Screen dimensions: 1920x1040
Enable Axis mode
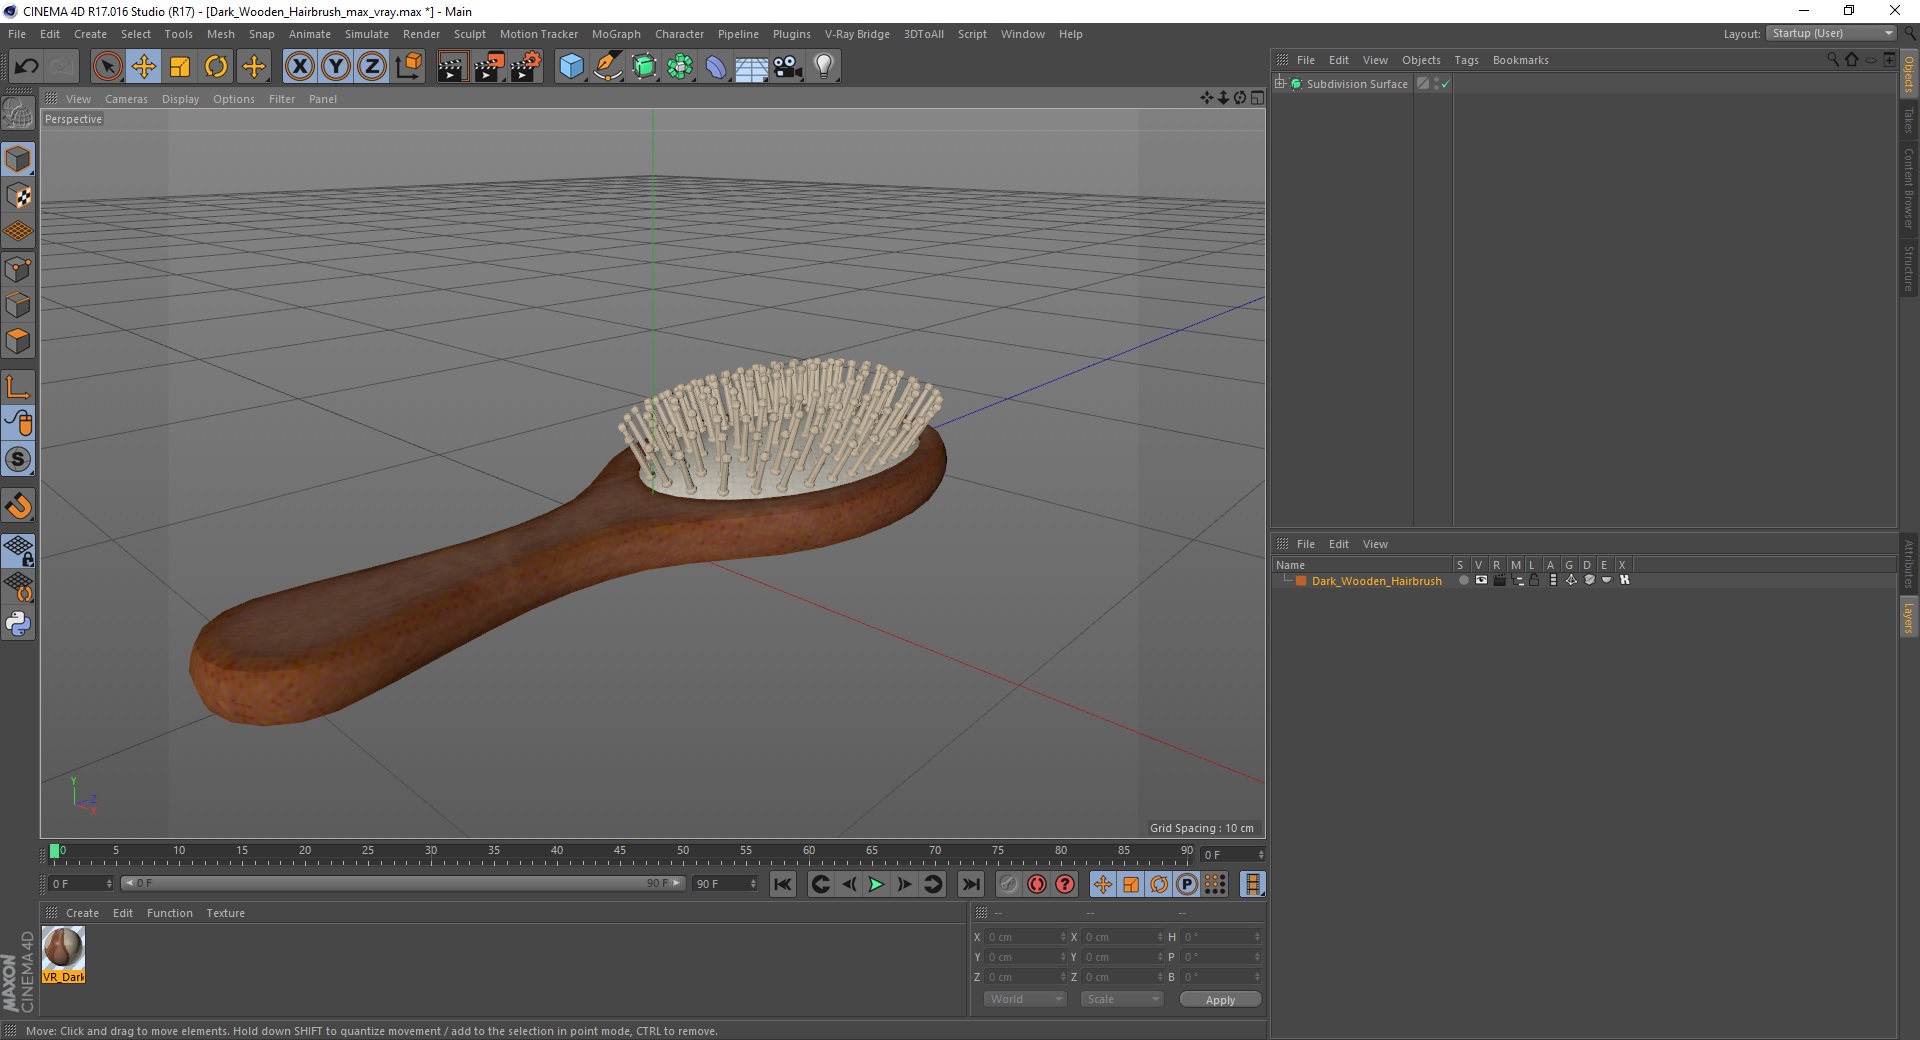coord(18,387)
